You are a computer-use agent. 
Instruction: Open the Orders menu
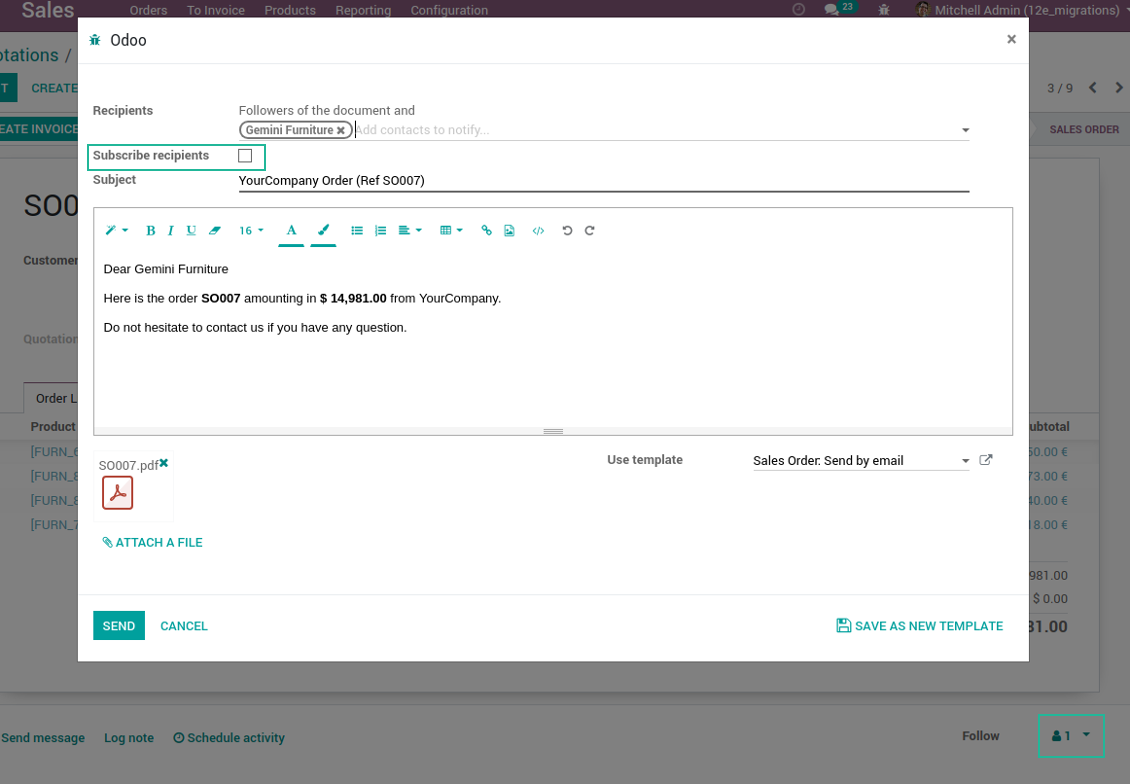(x=148, y=10)
